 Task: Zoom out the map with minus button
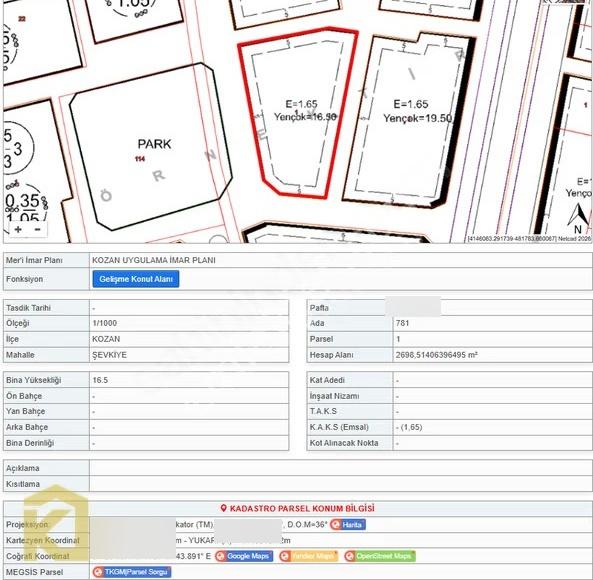tap(37, 229)
